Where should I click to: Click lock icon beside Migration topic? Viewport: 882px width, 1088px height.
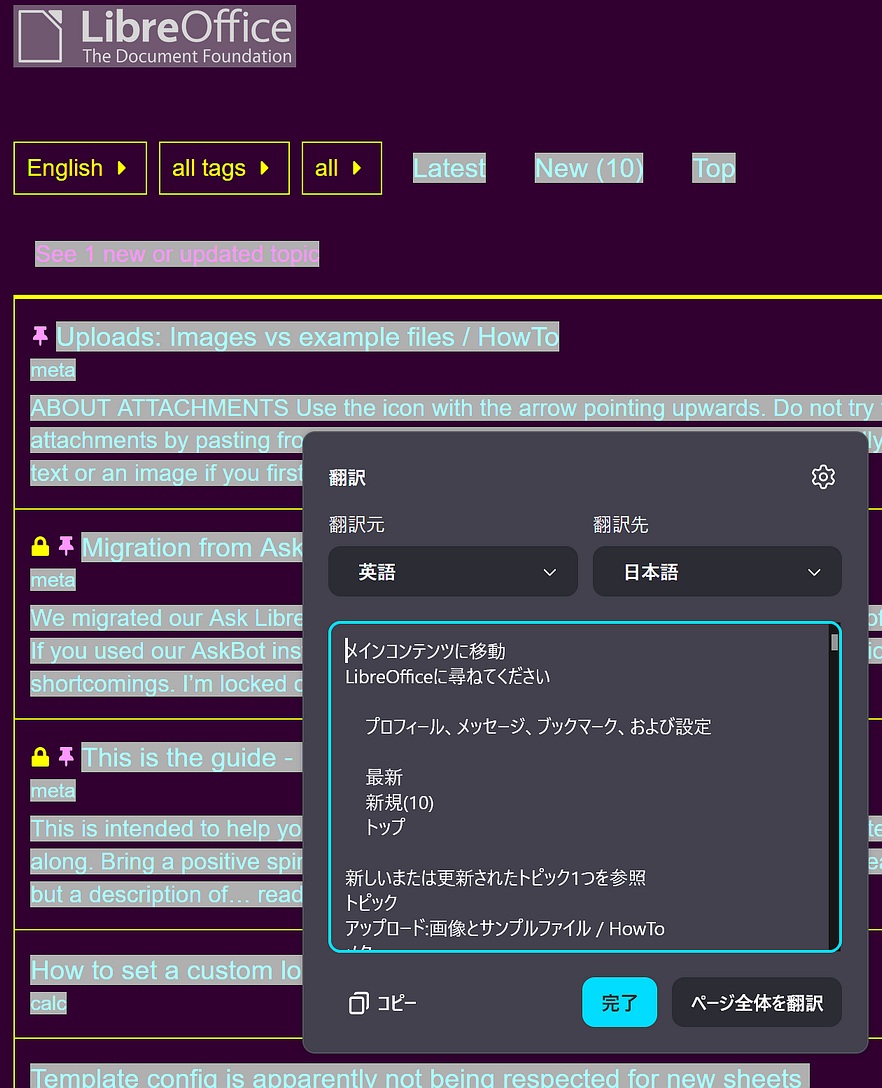(40, 547)
